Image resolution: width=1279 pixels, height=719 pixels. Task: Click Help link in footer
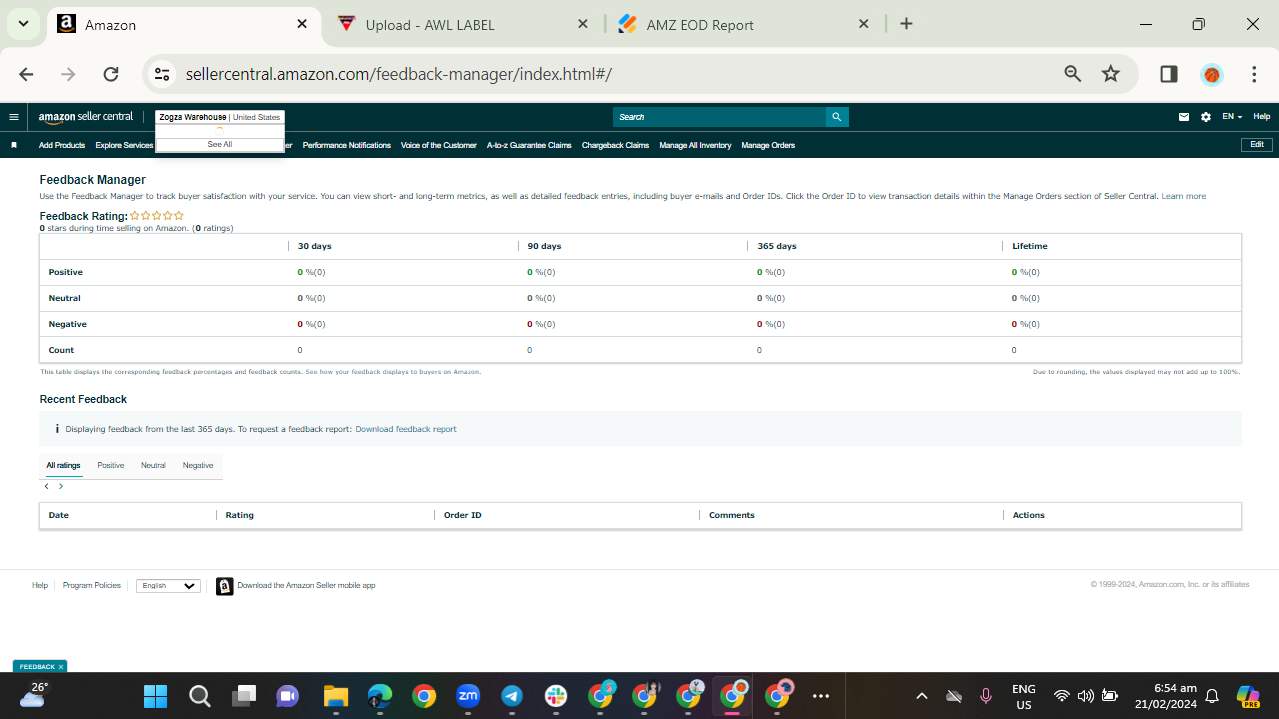[x=40, y=586]
